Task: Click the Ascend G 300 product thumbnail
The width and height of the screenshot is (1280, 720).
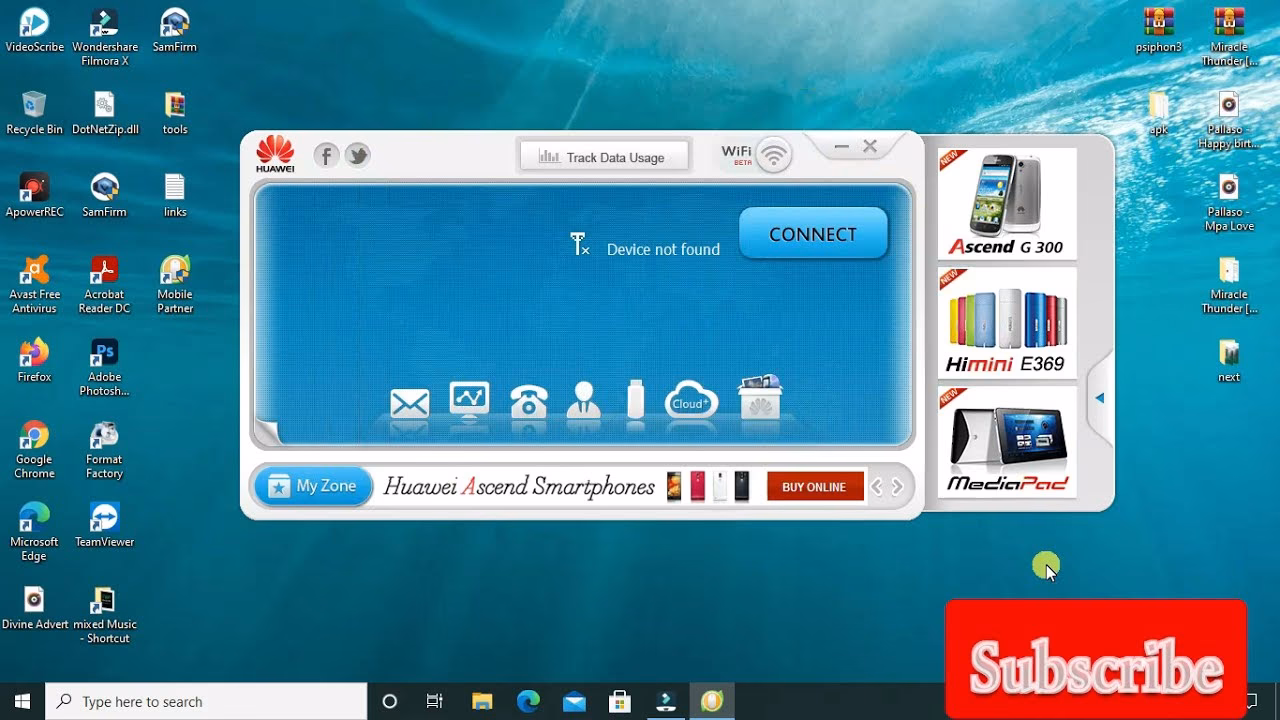Action: 1006,203
